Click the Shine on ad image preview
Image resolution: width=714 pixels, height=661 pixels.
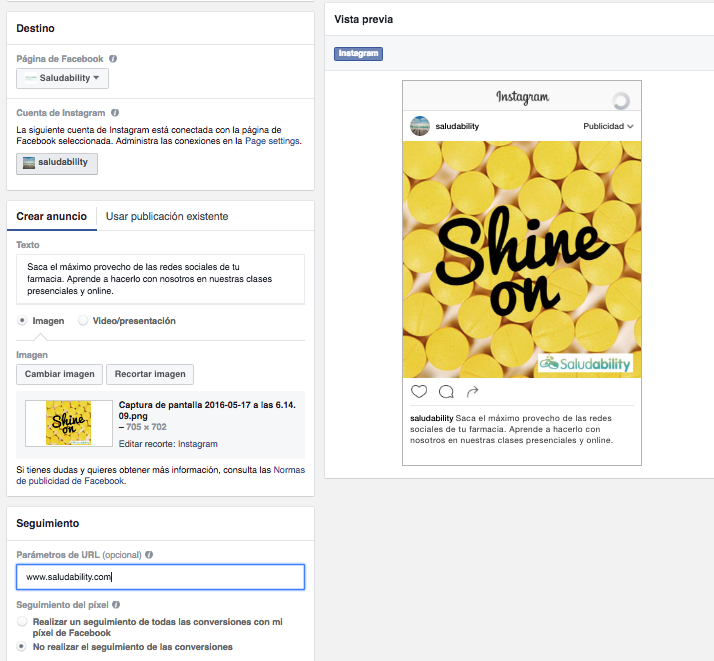pyautogui.click(x=522, y=259)
